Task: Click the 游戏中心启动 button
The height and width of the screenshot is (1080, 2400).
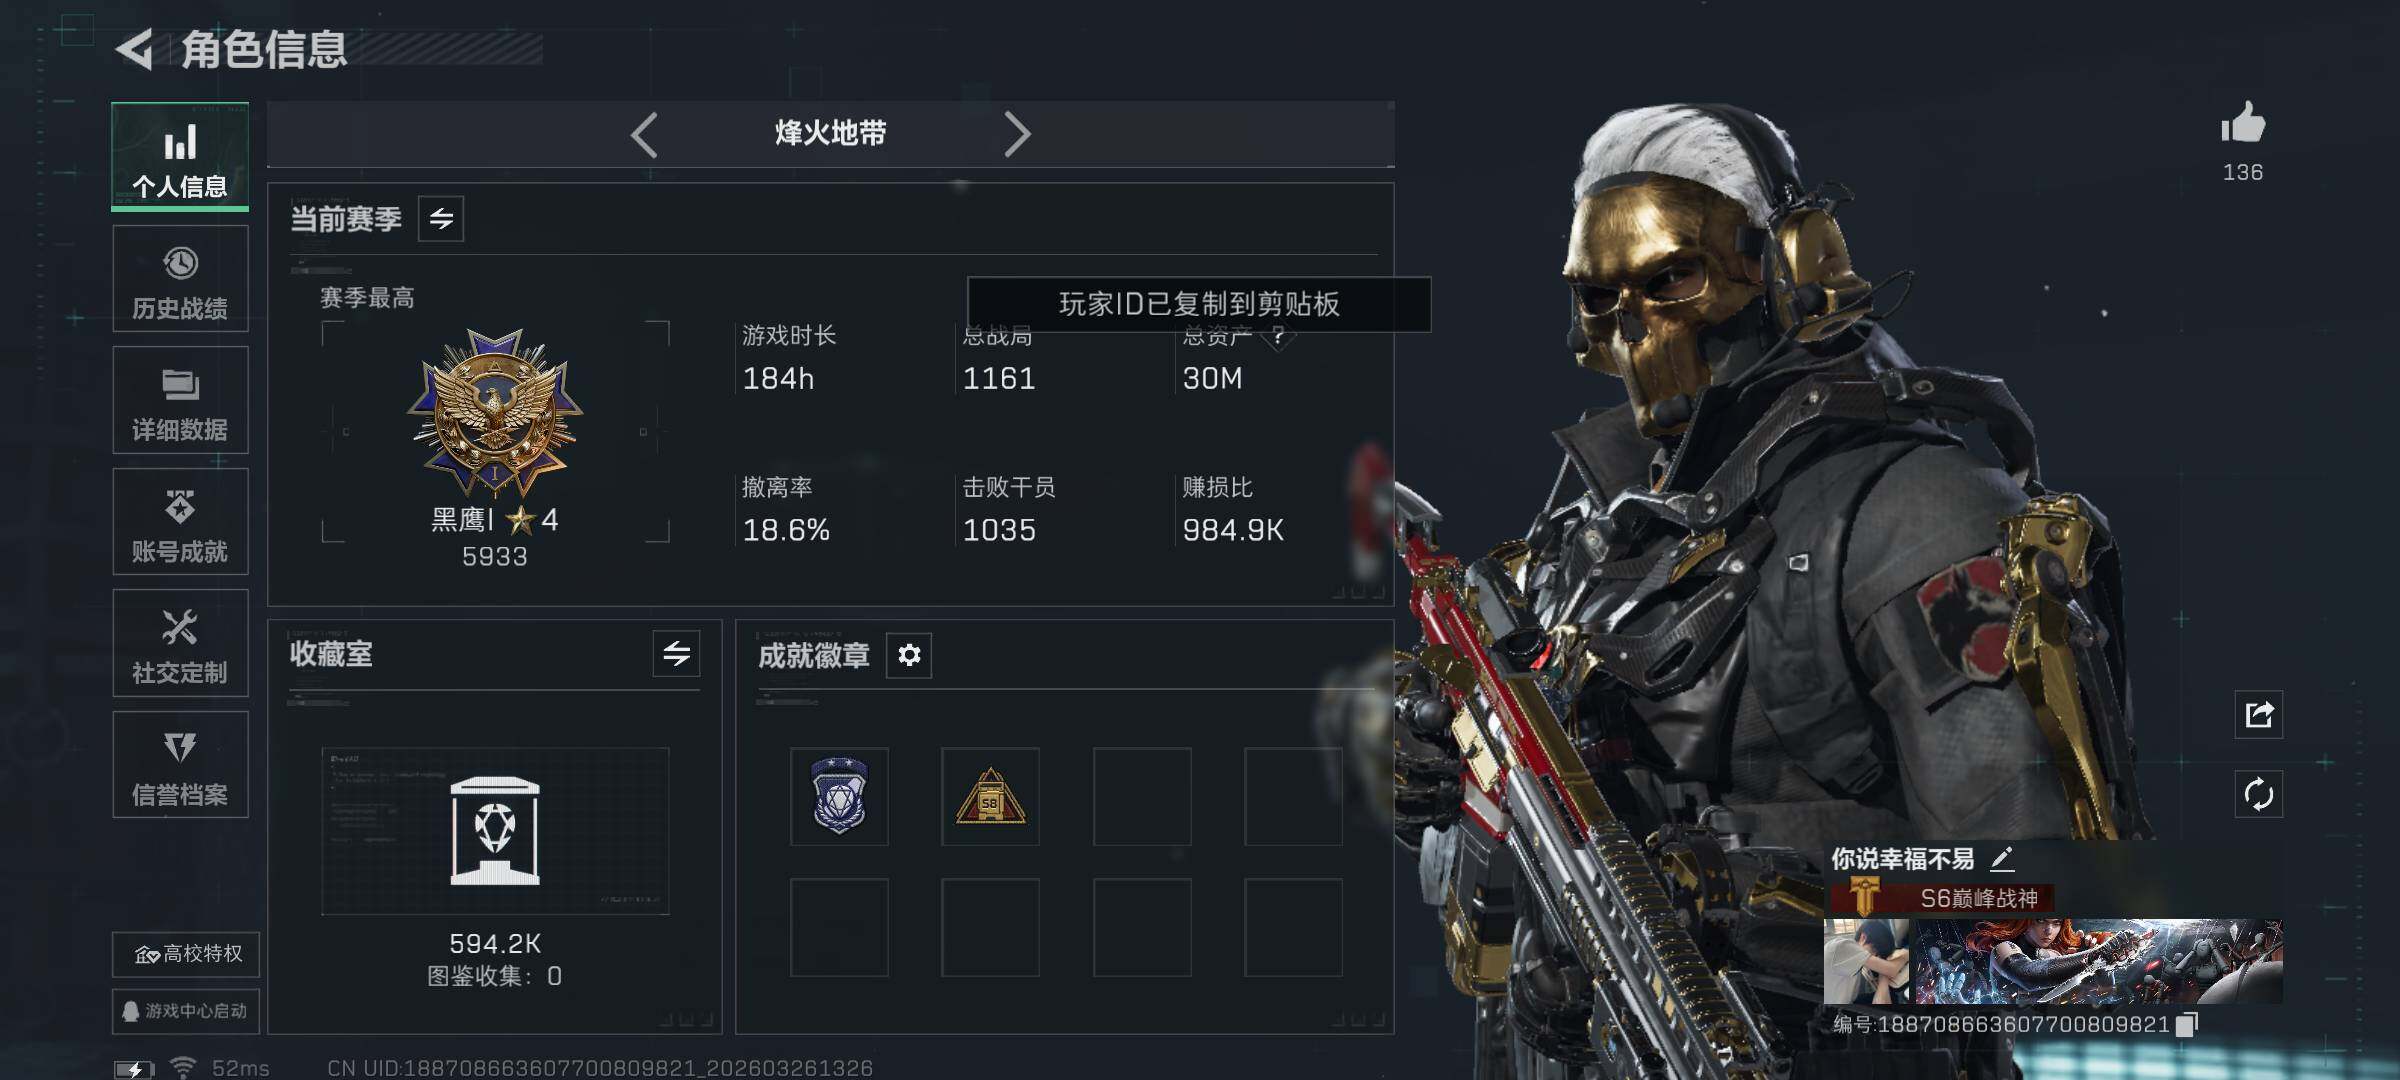Action: point(186,1011)
